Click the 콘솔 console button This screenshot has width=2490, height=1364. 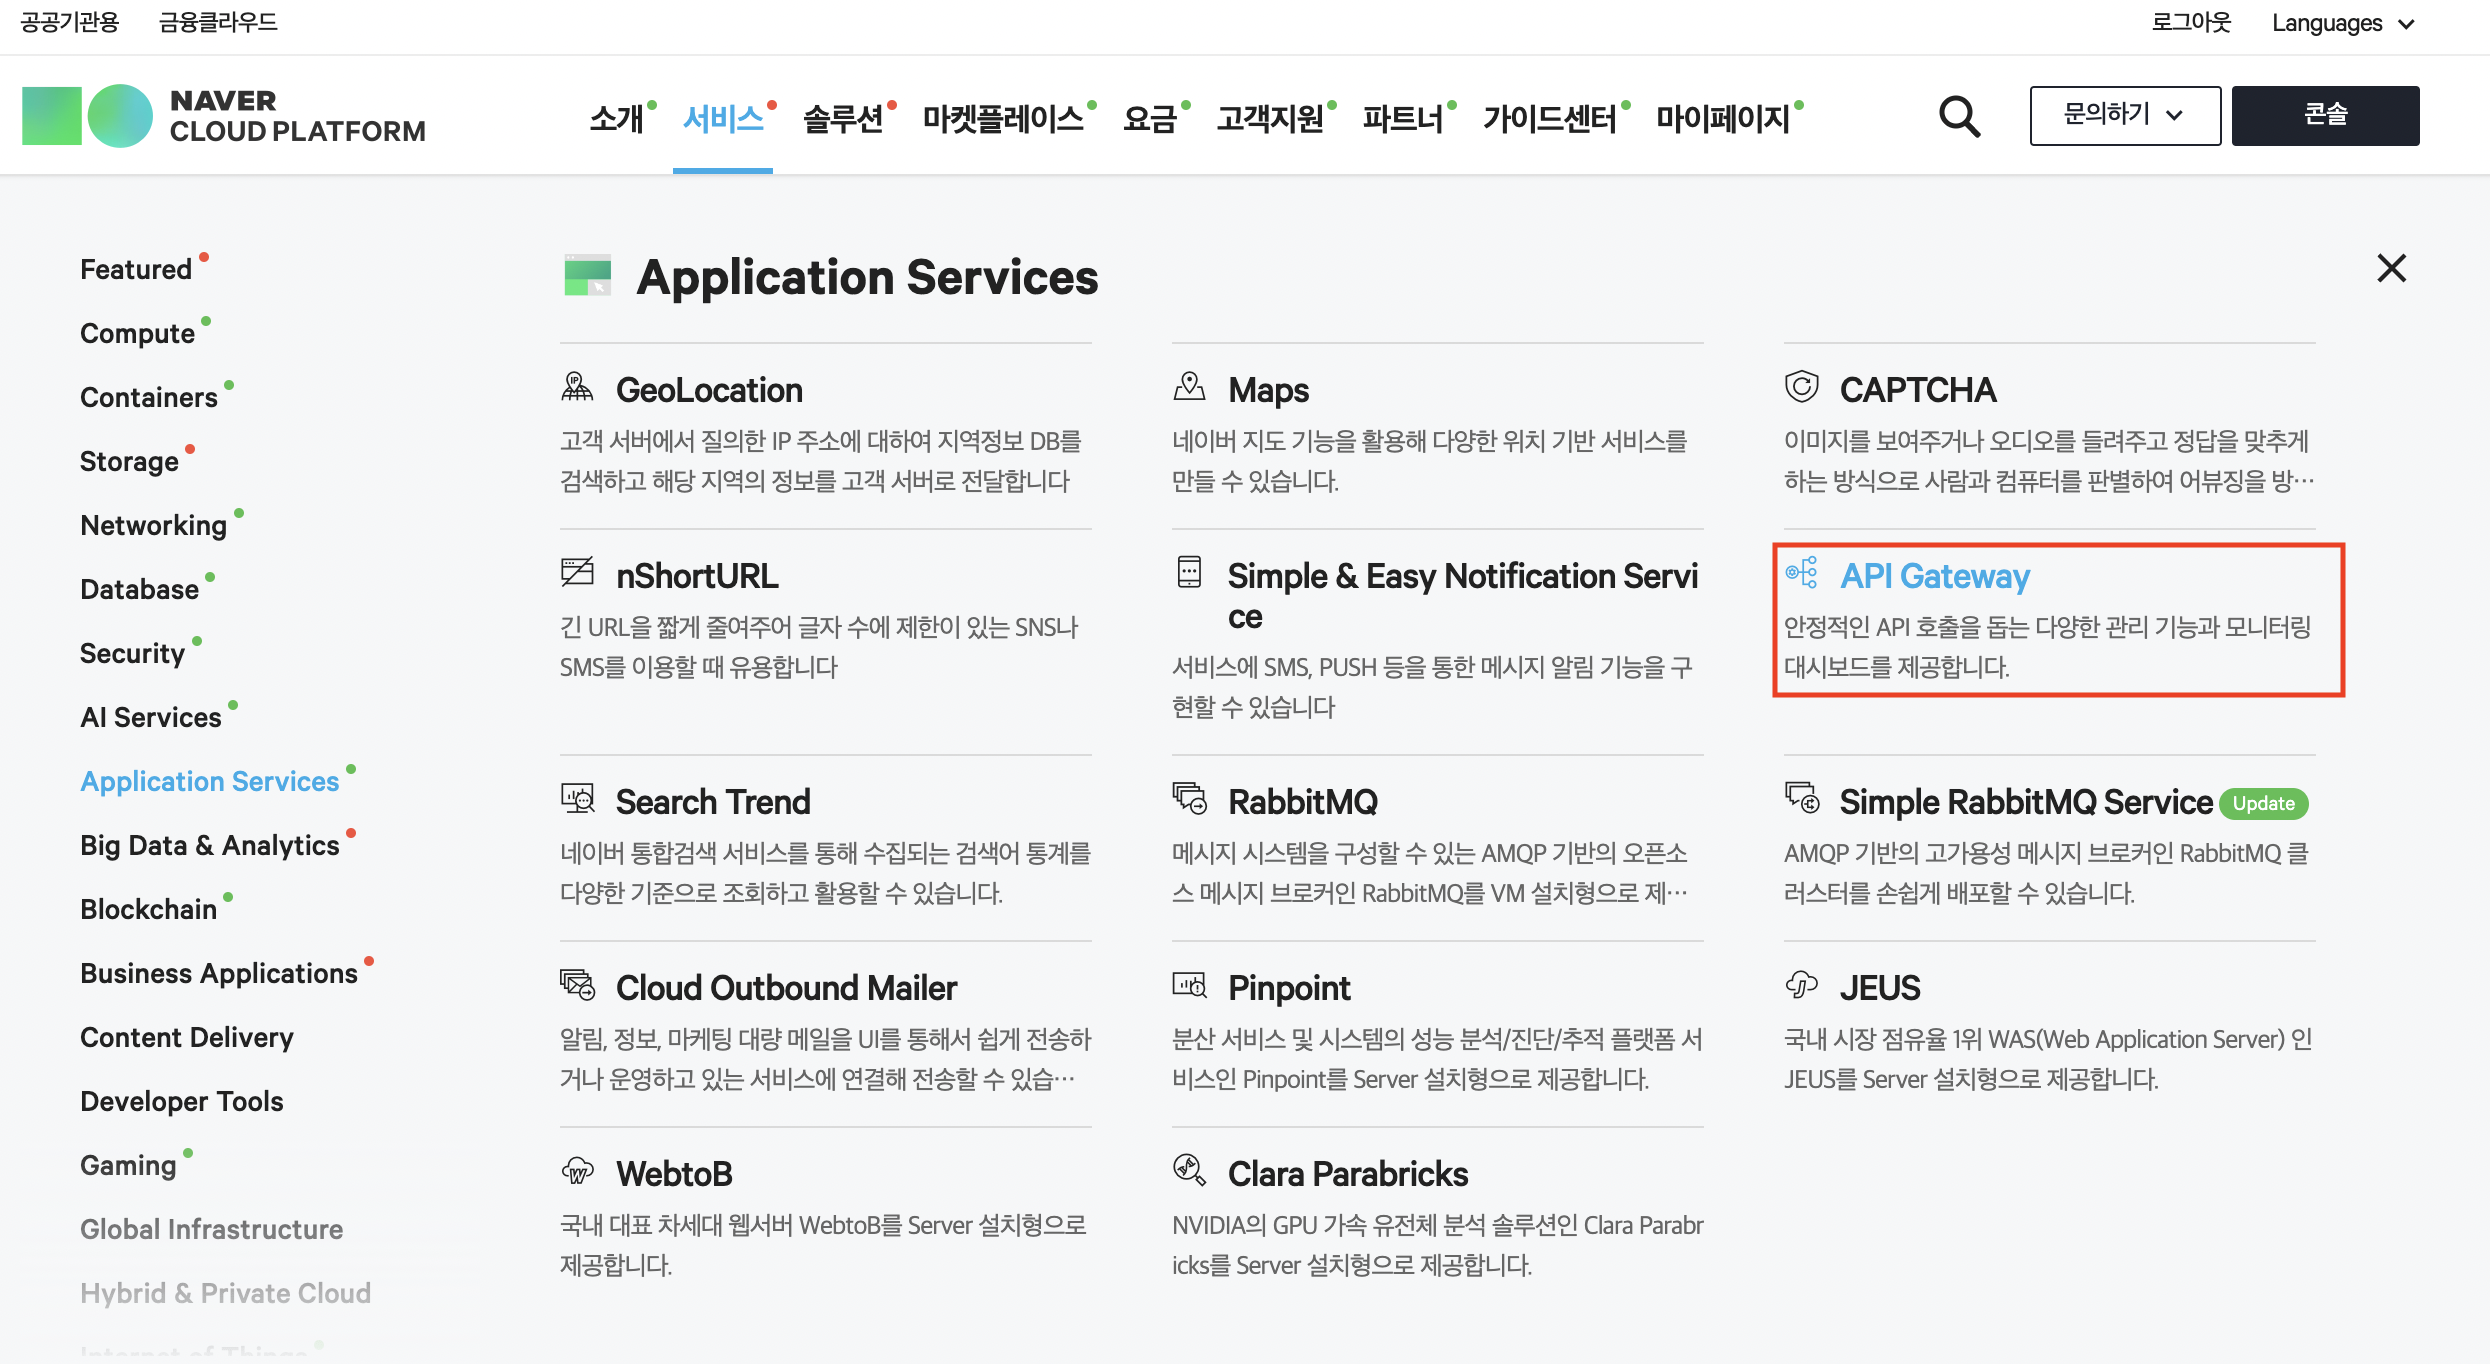tap(2325, 115)
